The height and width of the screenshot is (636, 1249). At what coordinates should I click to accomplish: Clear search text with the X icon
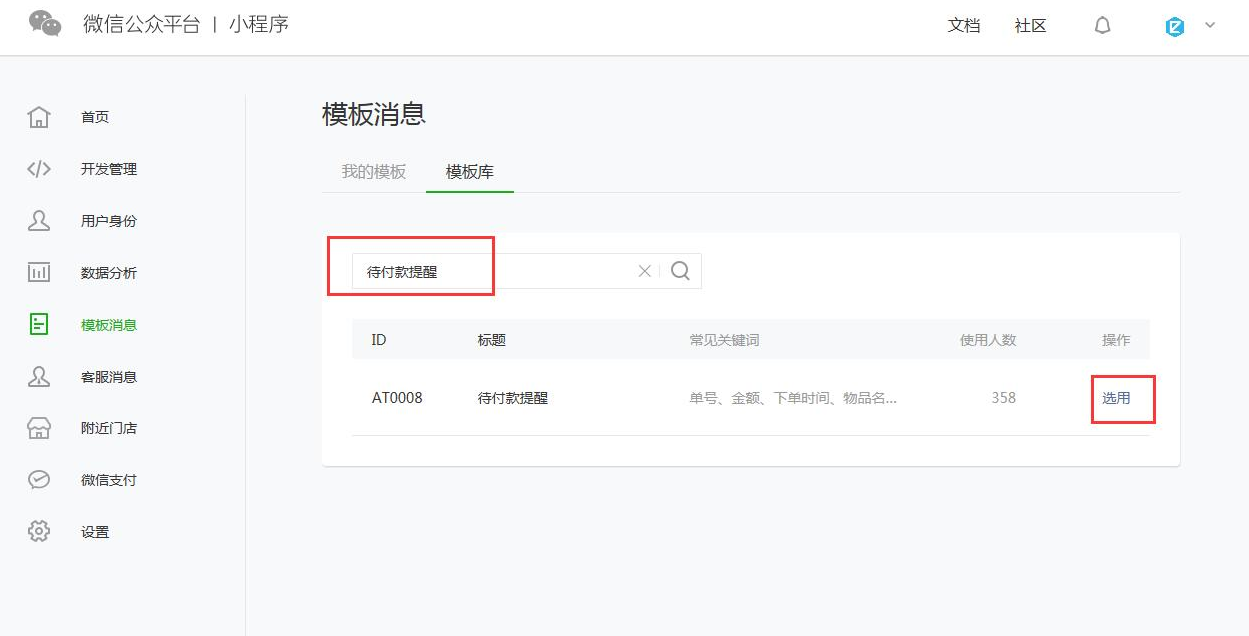tap(645, 271)
